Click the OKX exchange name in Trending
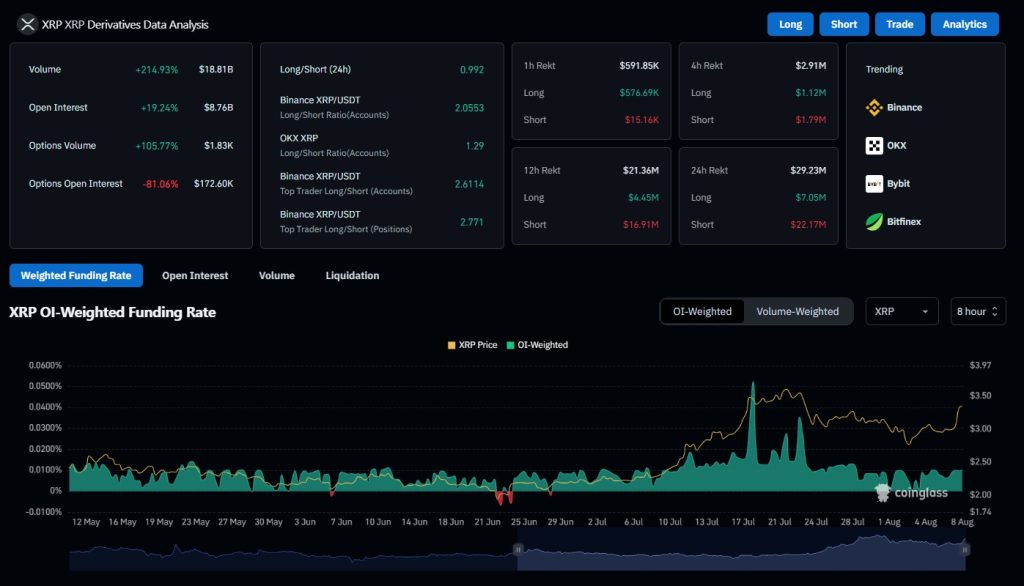Image resolution: width=1024 pixels, height=586 pixels. (897, 146)
